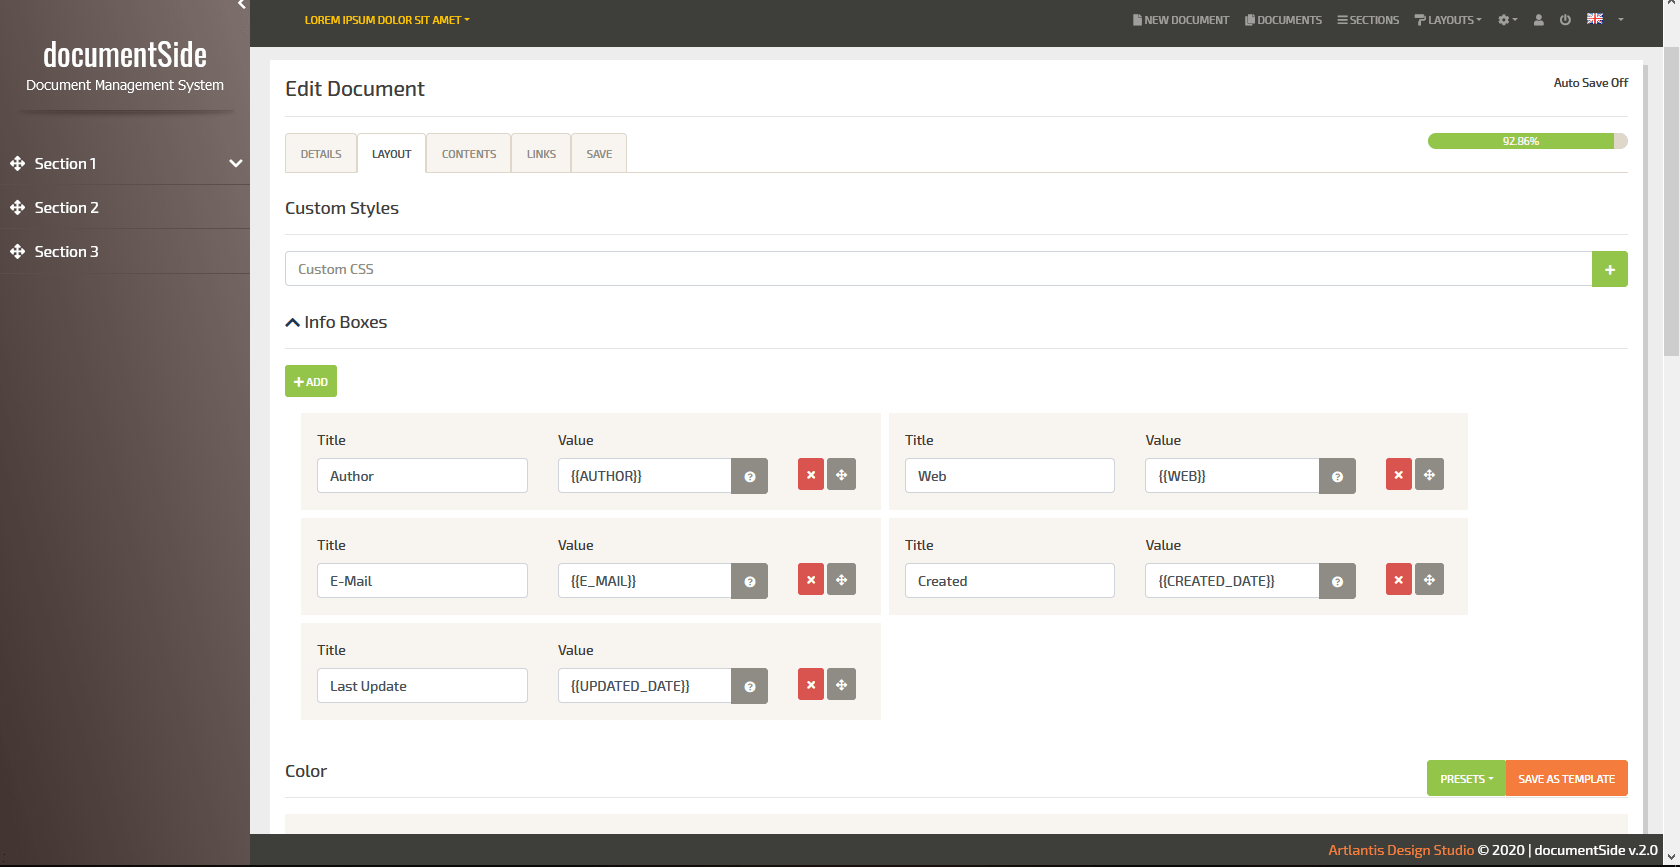The image size is (1680, 867).
Task: Open the Layouts dropdown menu
Action: [1448, 20]
